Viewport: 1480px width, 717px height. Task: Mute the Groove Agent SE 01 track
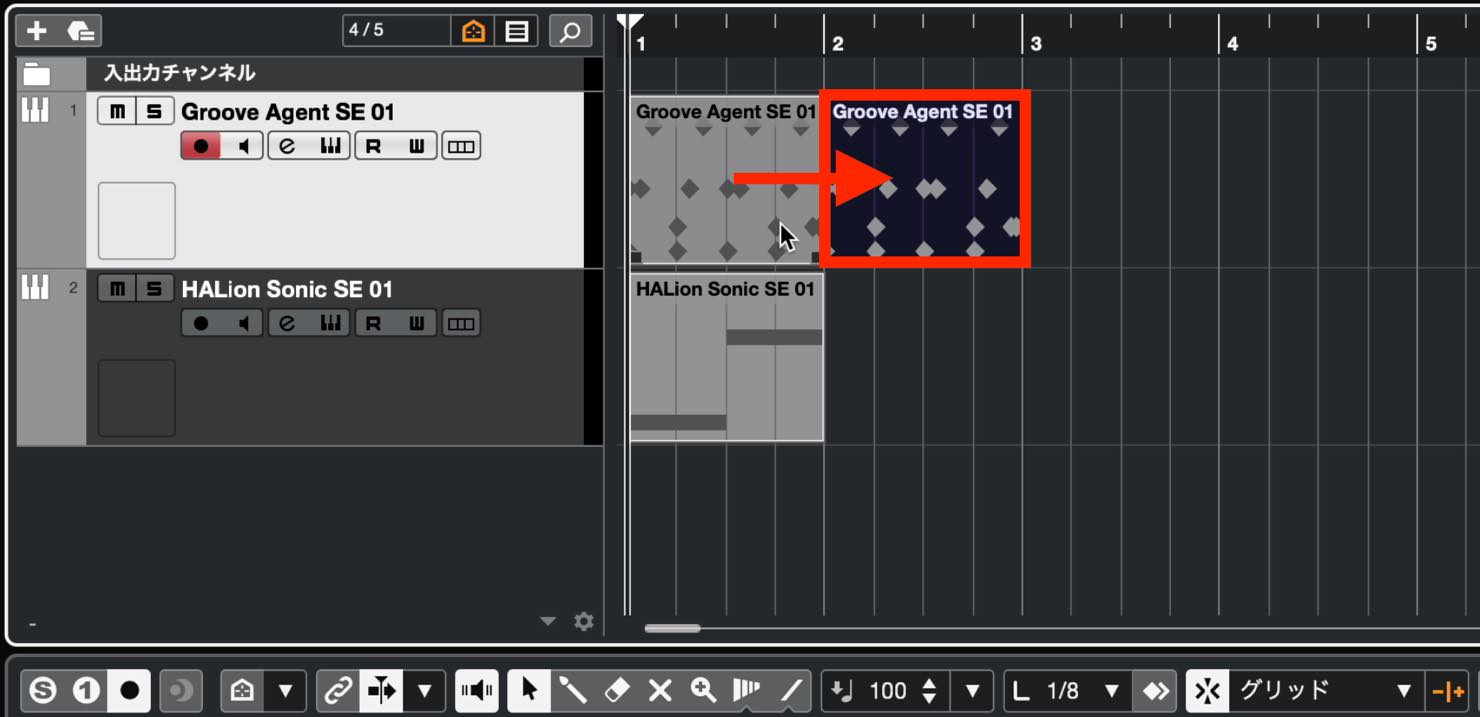point(117,112)
